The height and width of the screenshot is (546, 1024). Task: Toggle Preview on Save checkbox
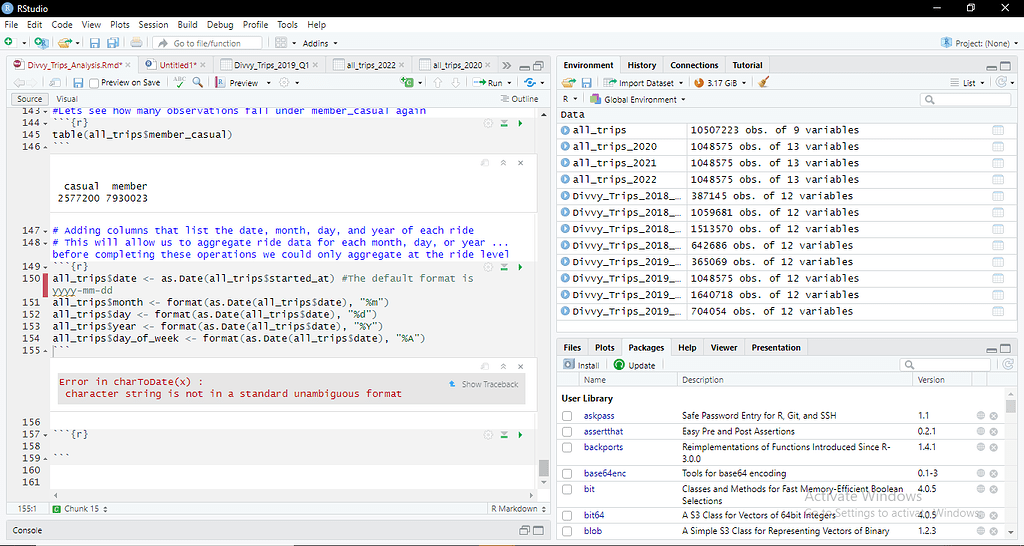(94, 83)
